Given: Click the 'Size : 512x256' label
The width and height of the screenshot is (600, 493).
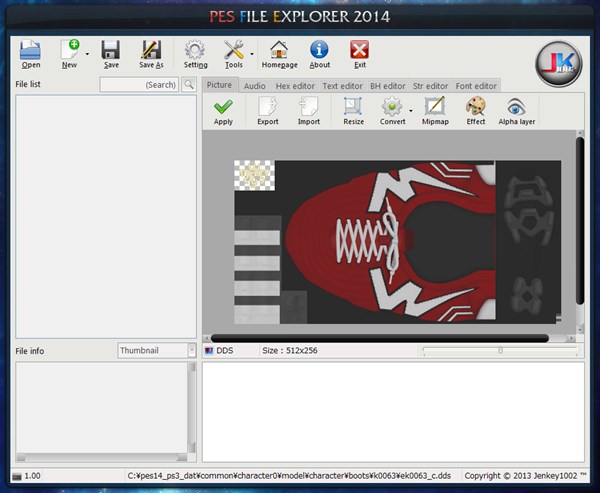Looking at the screenshot, I should (x=290, y=351).
